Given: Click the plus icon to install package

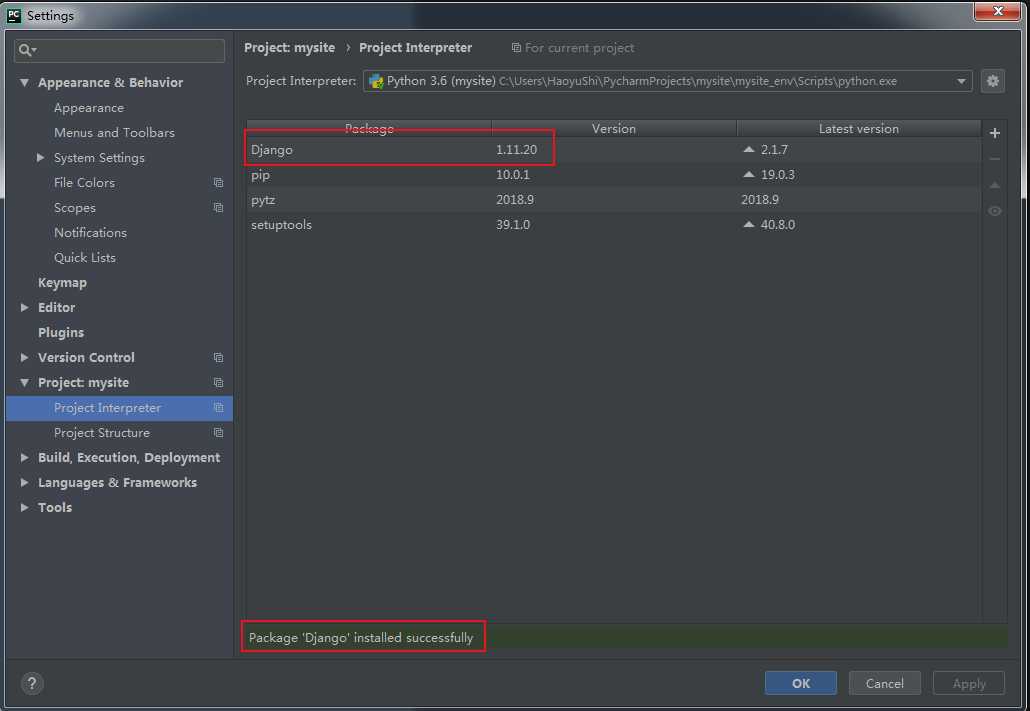Looking at the screenshot, I should 995,133.
